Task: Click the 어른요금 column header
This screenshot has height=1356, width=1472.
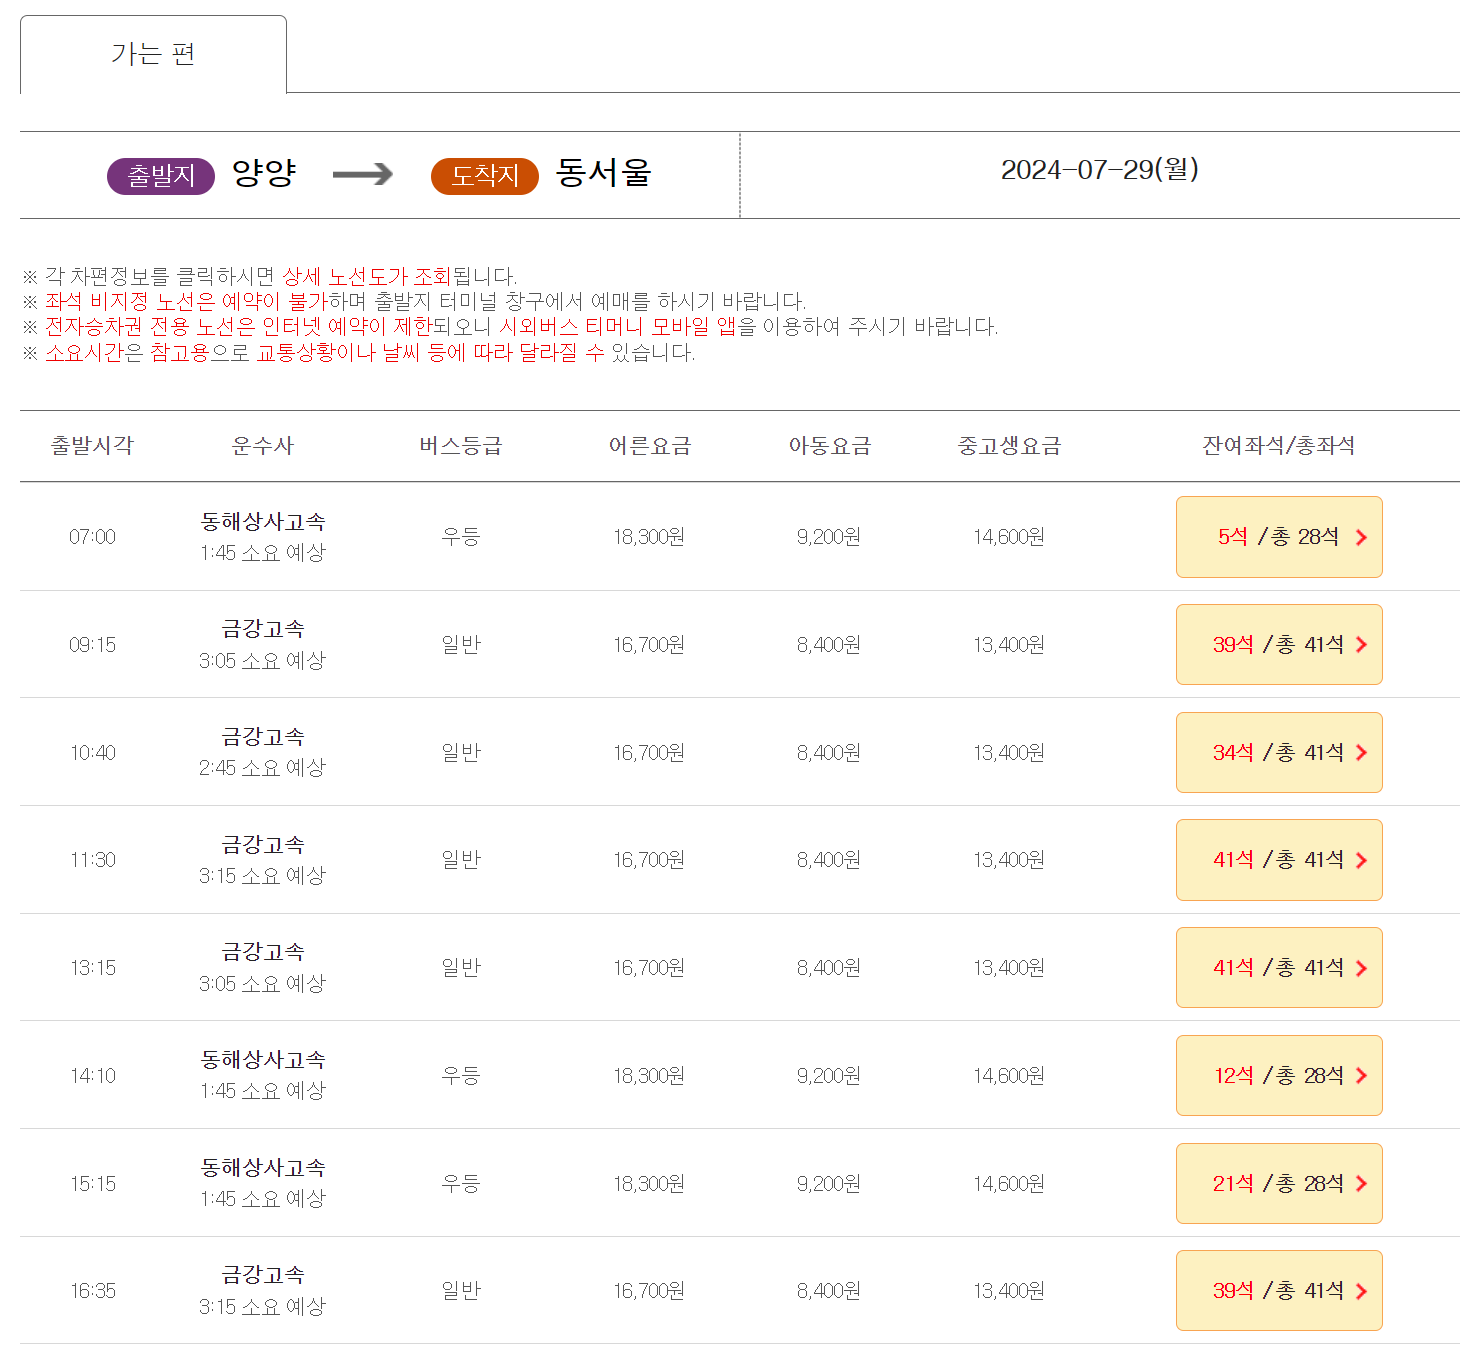Action: (650, 446)
